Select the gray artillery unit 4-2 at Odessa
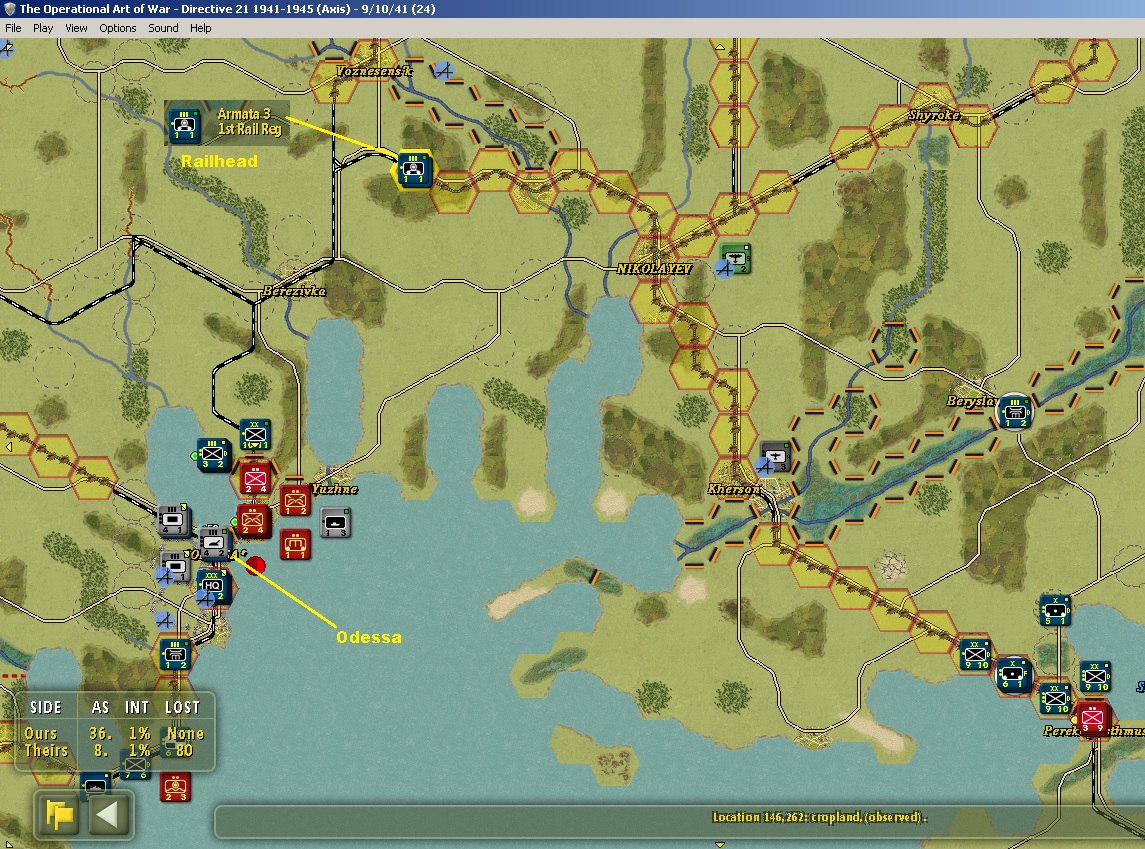 214,542
